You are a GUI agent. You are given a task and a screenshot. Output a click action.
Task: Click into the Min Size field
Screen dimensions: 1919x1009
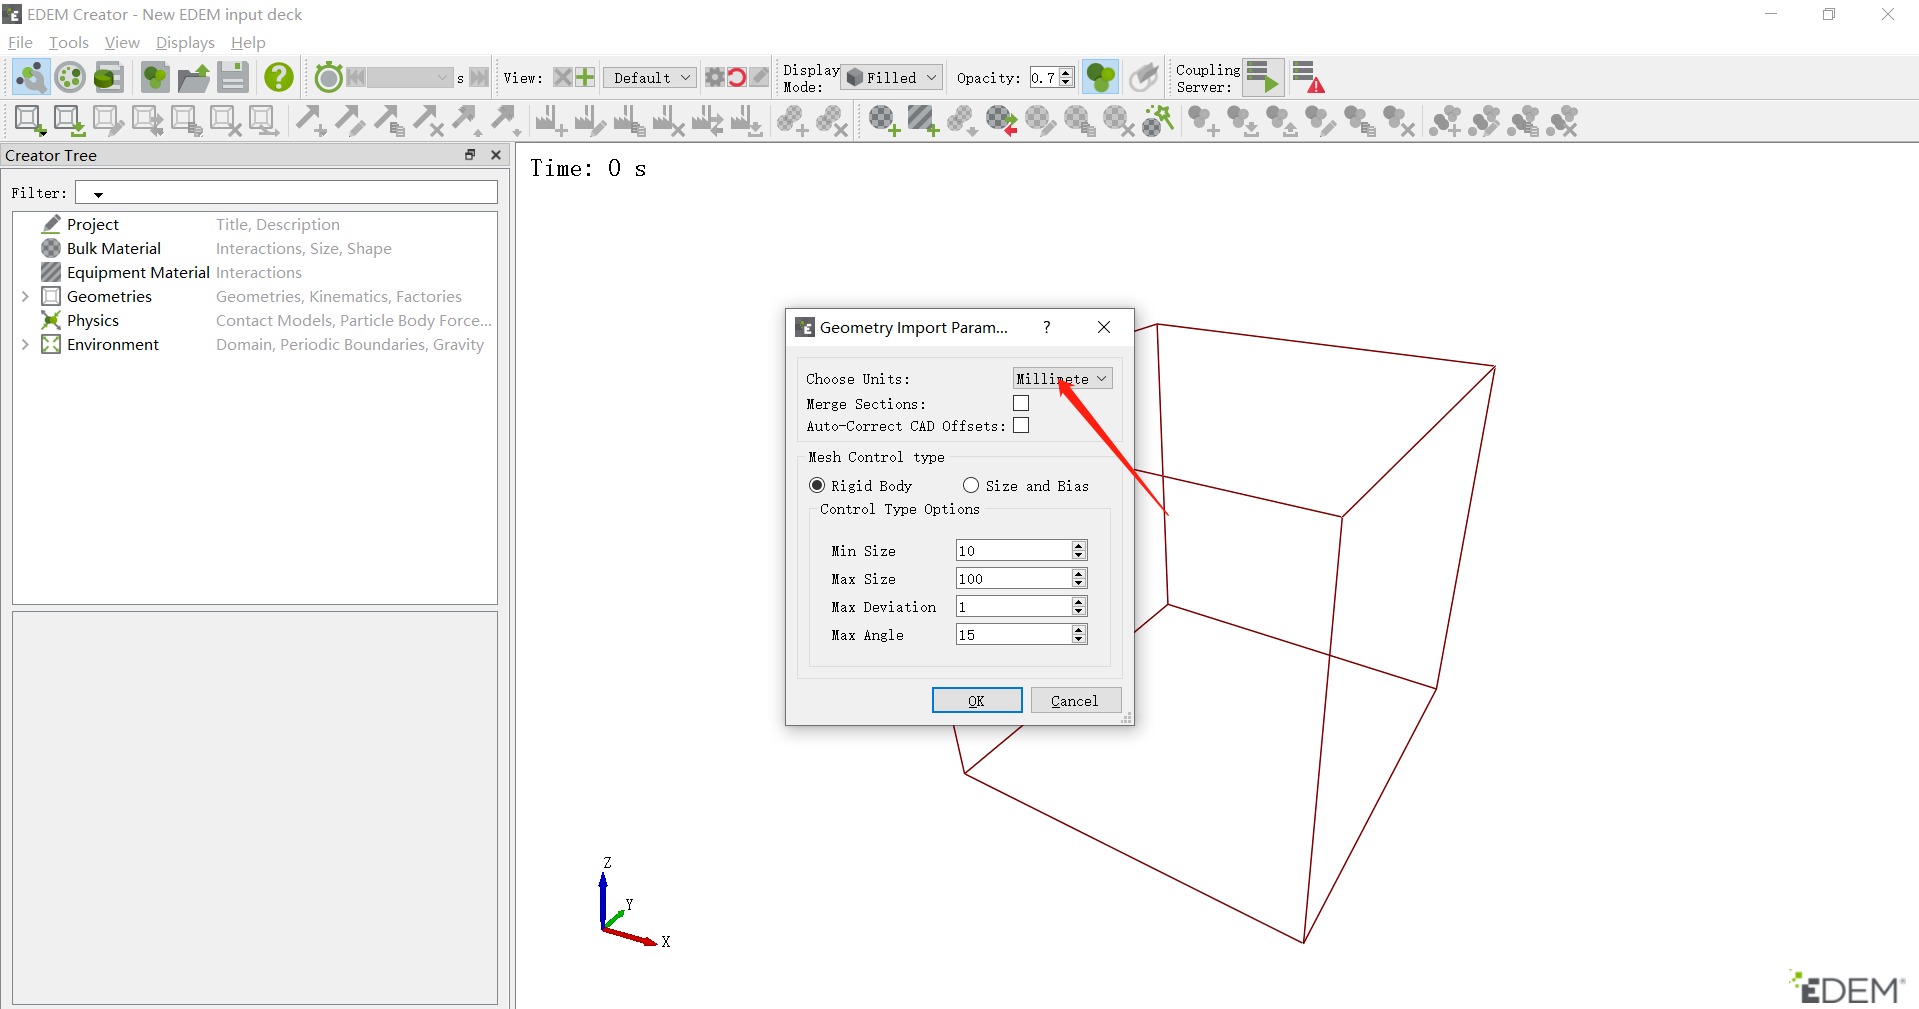[1013, 550]
